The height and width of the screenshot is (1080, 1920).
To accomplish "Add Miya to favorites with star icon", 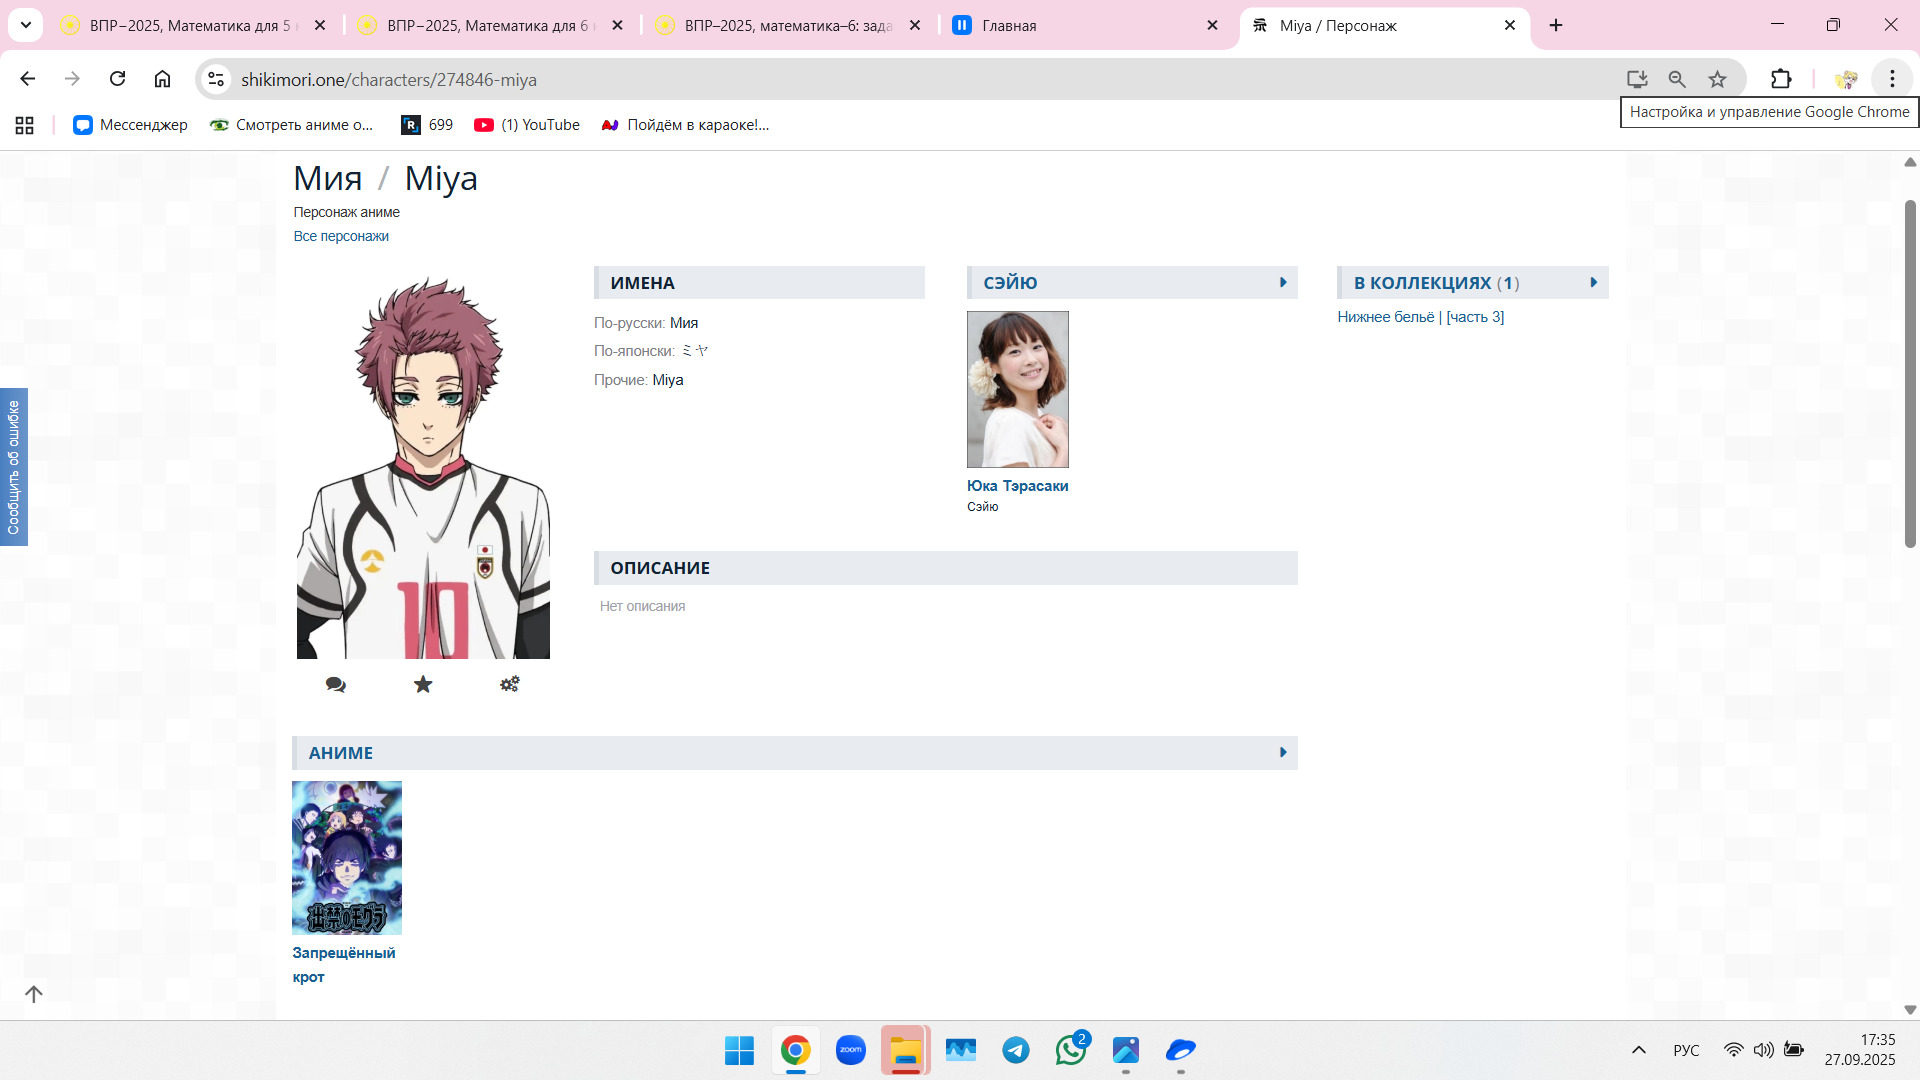I will [x=423, y=685].
